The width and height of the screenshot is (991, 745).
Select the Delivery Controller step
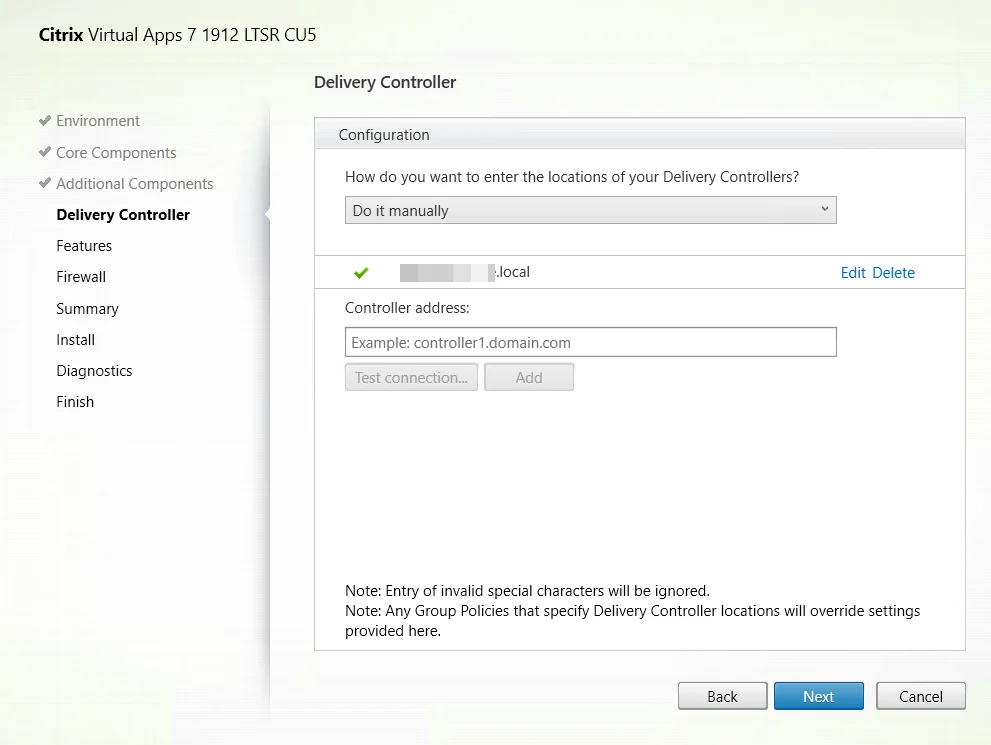pyautogui.click(x=123, y=215)
